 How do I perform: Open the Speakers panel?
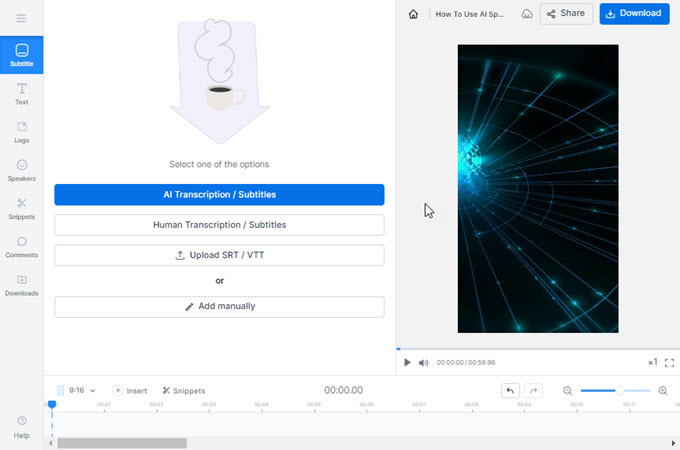[21, 170]
